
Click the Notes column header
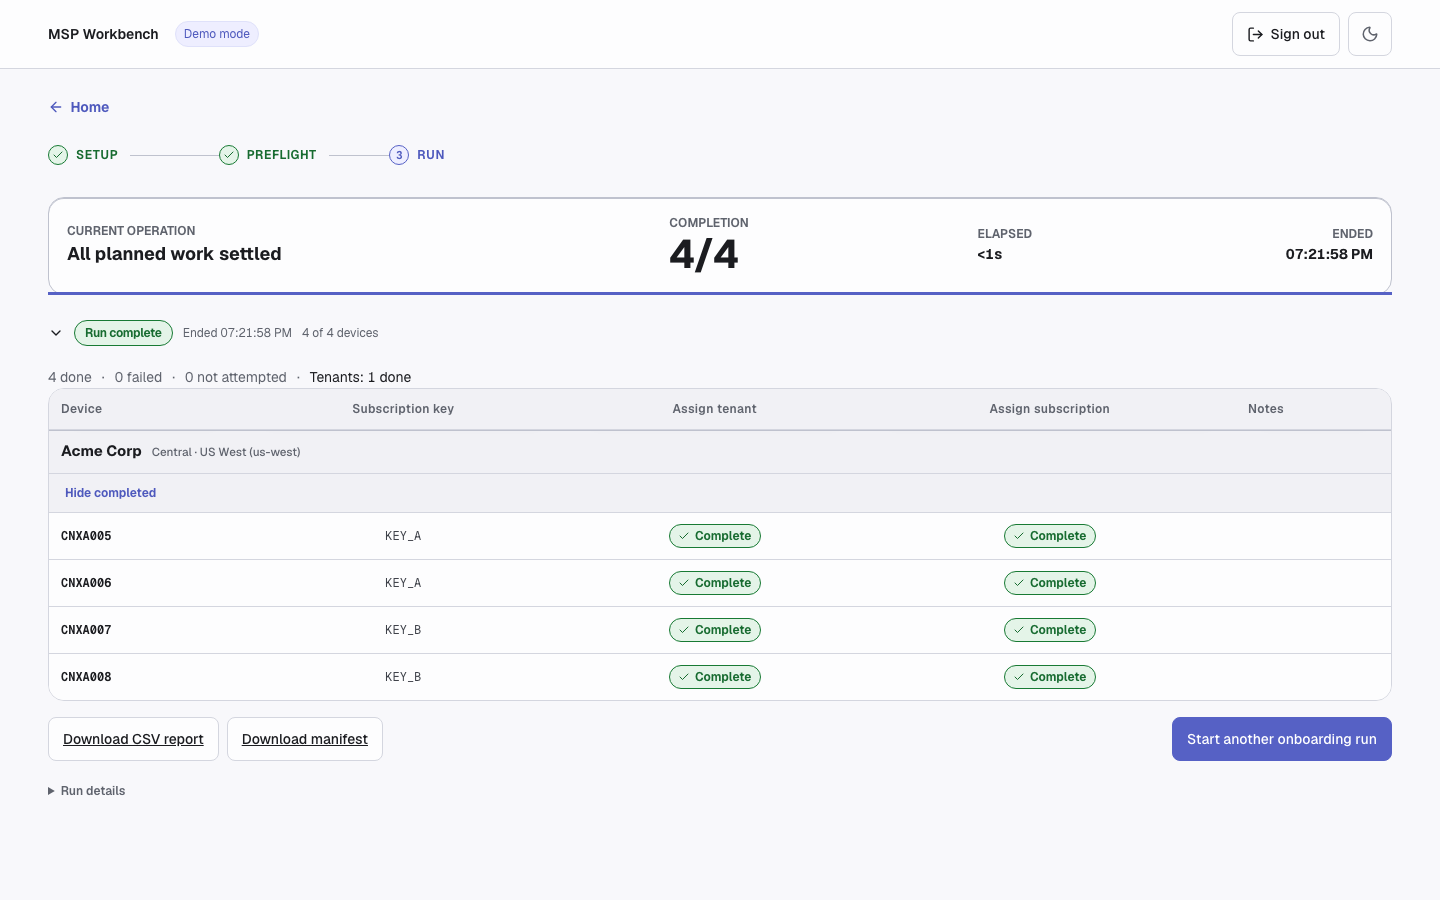[1266, 409]
